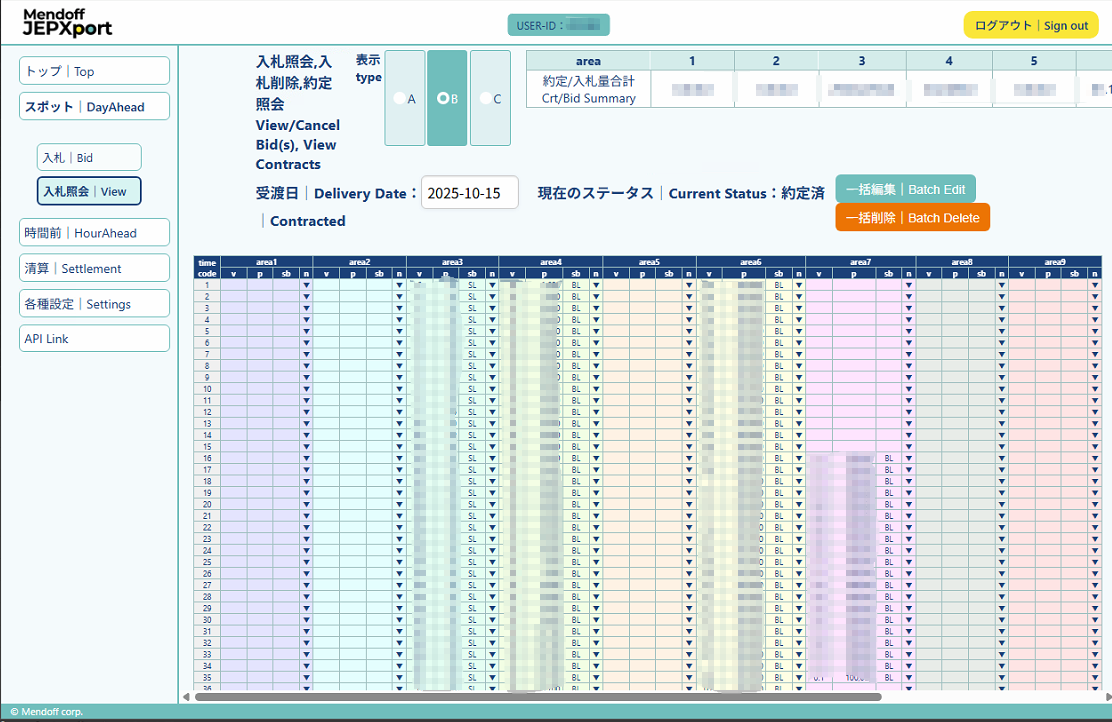
Task: Click the Sign out button
Action: click(x=1029, y=26)
